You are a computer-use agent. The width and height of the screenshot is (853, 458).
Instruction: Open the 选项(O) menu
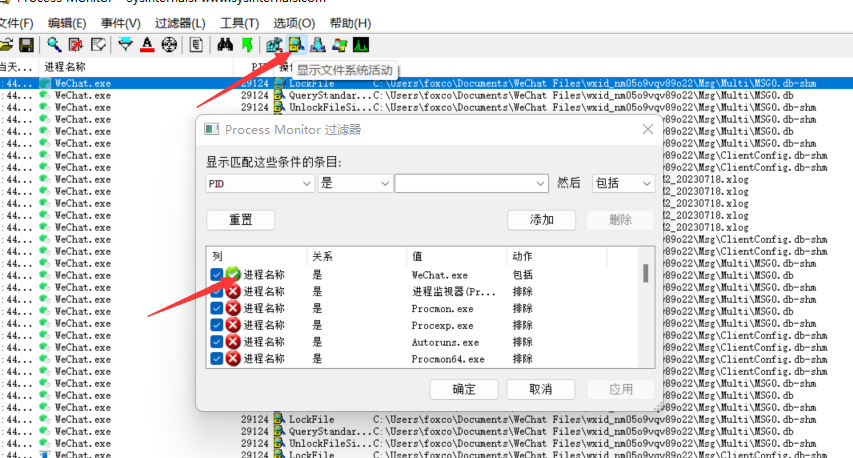tap(294, 23)
